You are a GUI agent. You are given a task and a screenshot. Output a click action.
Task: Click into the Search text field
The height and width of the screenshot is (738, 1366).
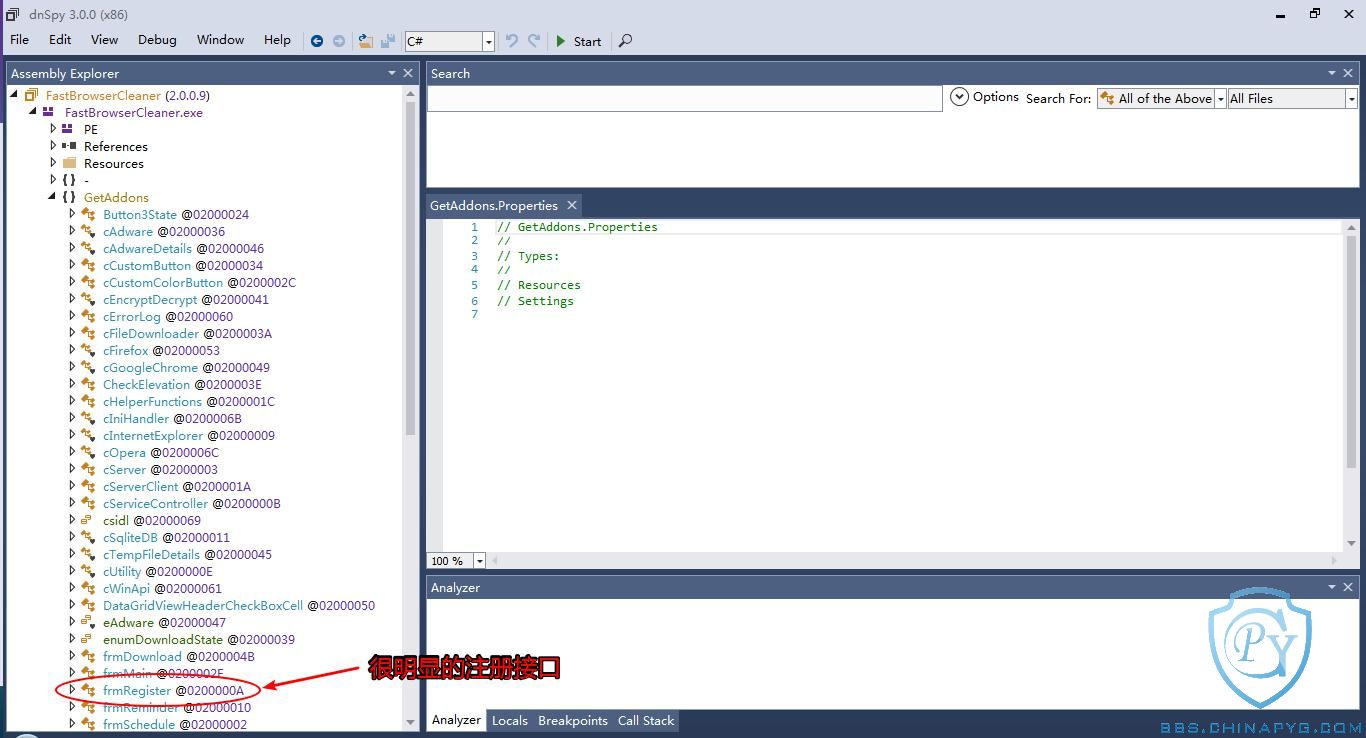point(685,98)
